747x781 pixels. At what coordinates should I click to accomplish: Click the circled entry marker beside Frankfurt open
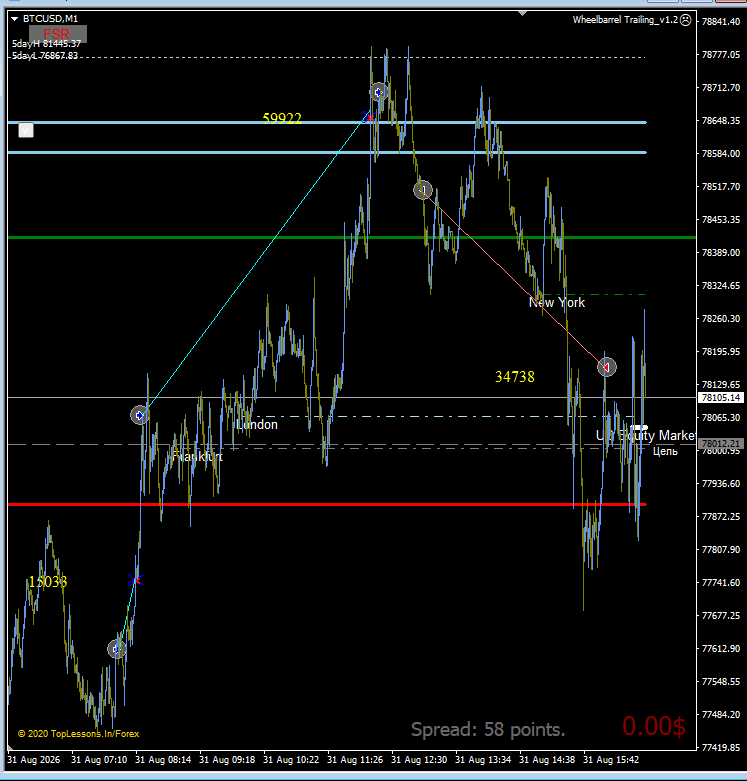139,415
